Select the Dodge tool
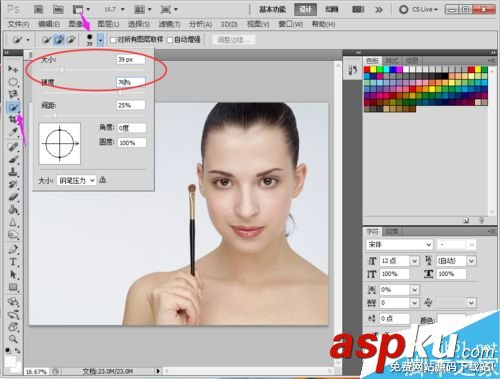500x379 pixels. (13, 235)
